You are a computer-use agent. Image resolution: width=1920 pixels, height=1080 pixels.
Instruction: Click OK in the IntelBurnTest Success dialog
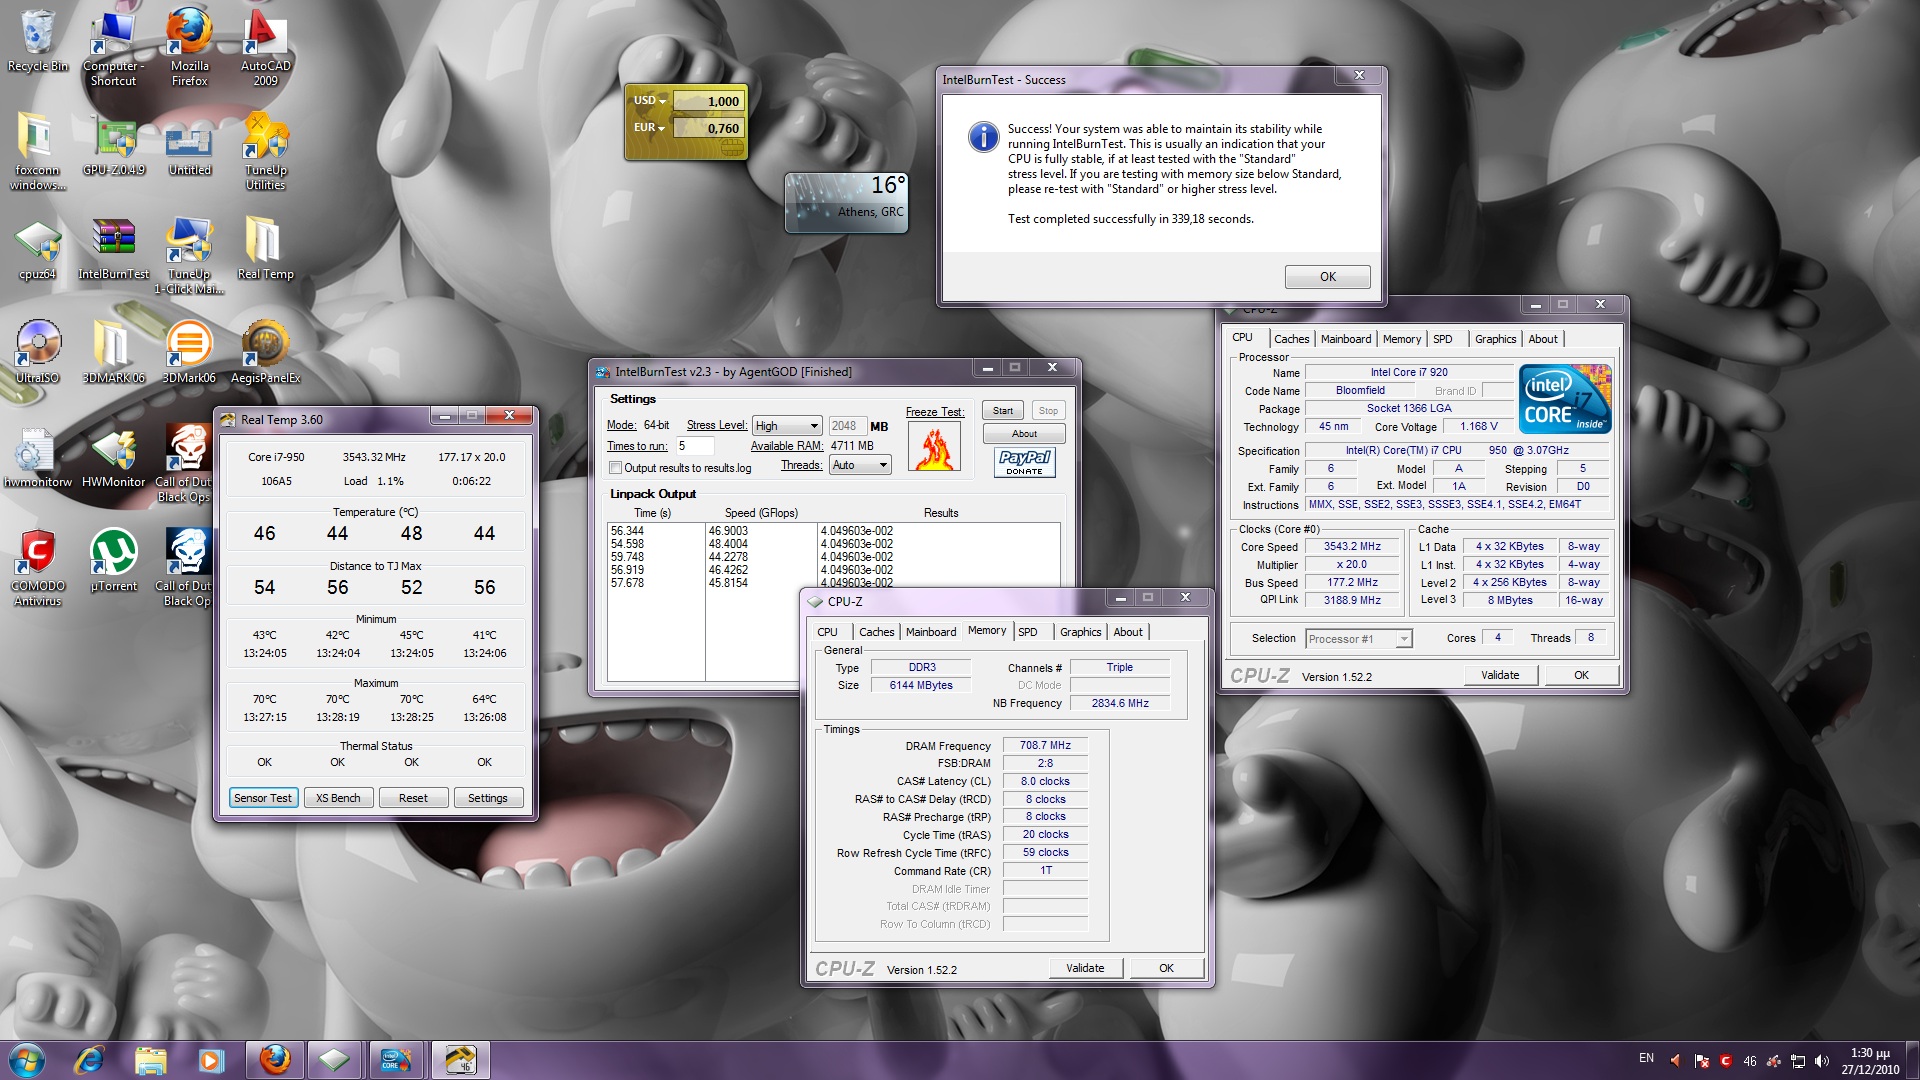point(1327,277)
